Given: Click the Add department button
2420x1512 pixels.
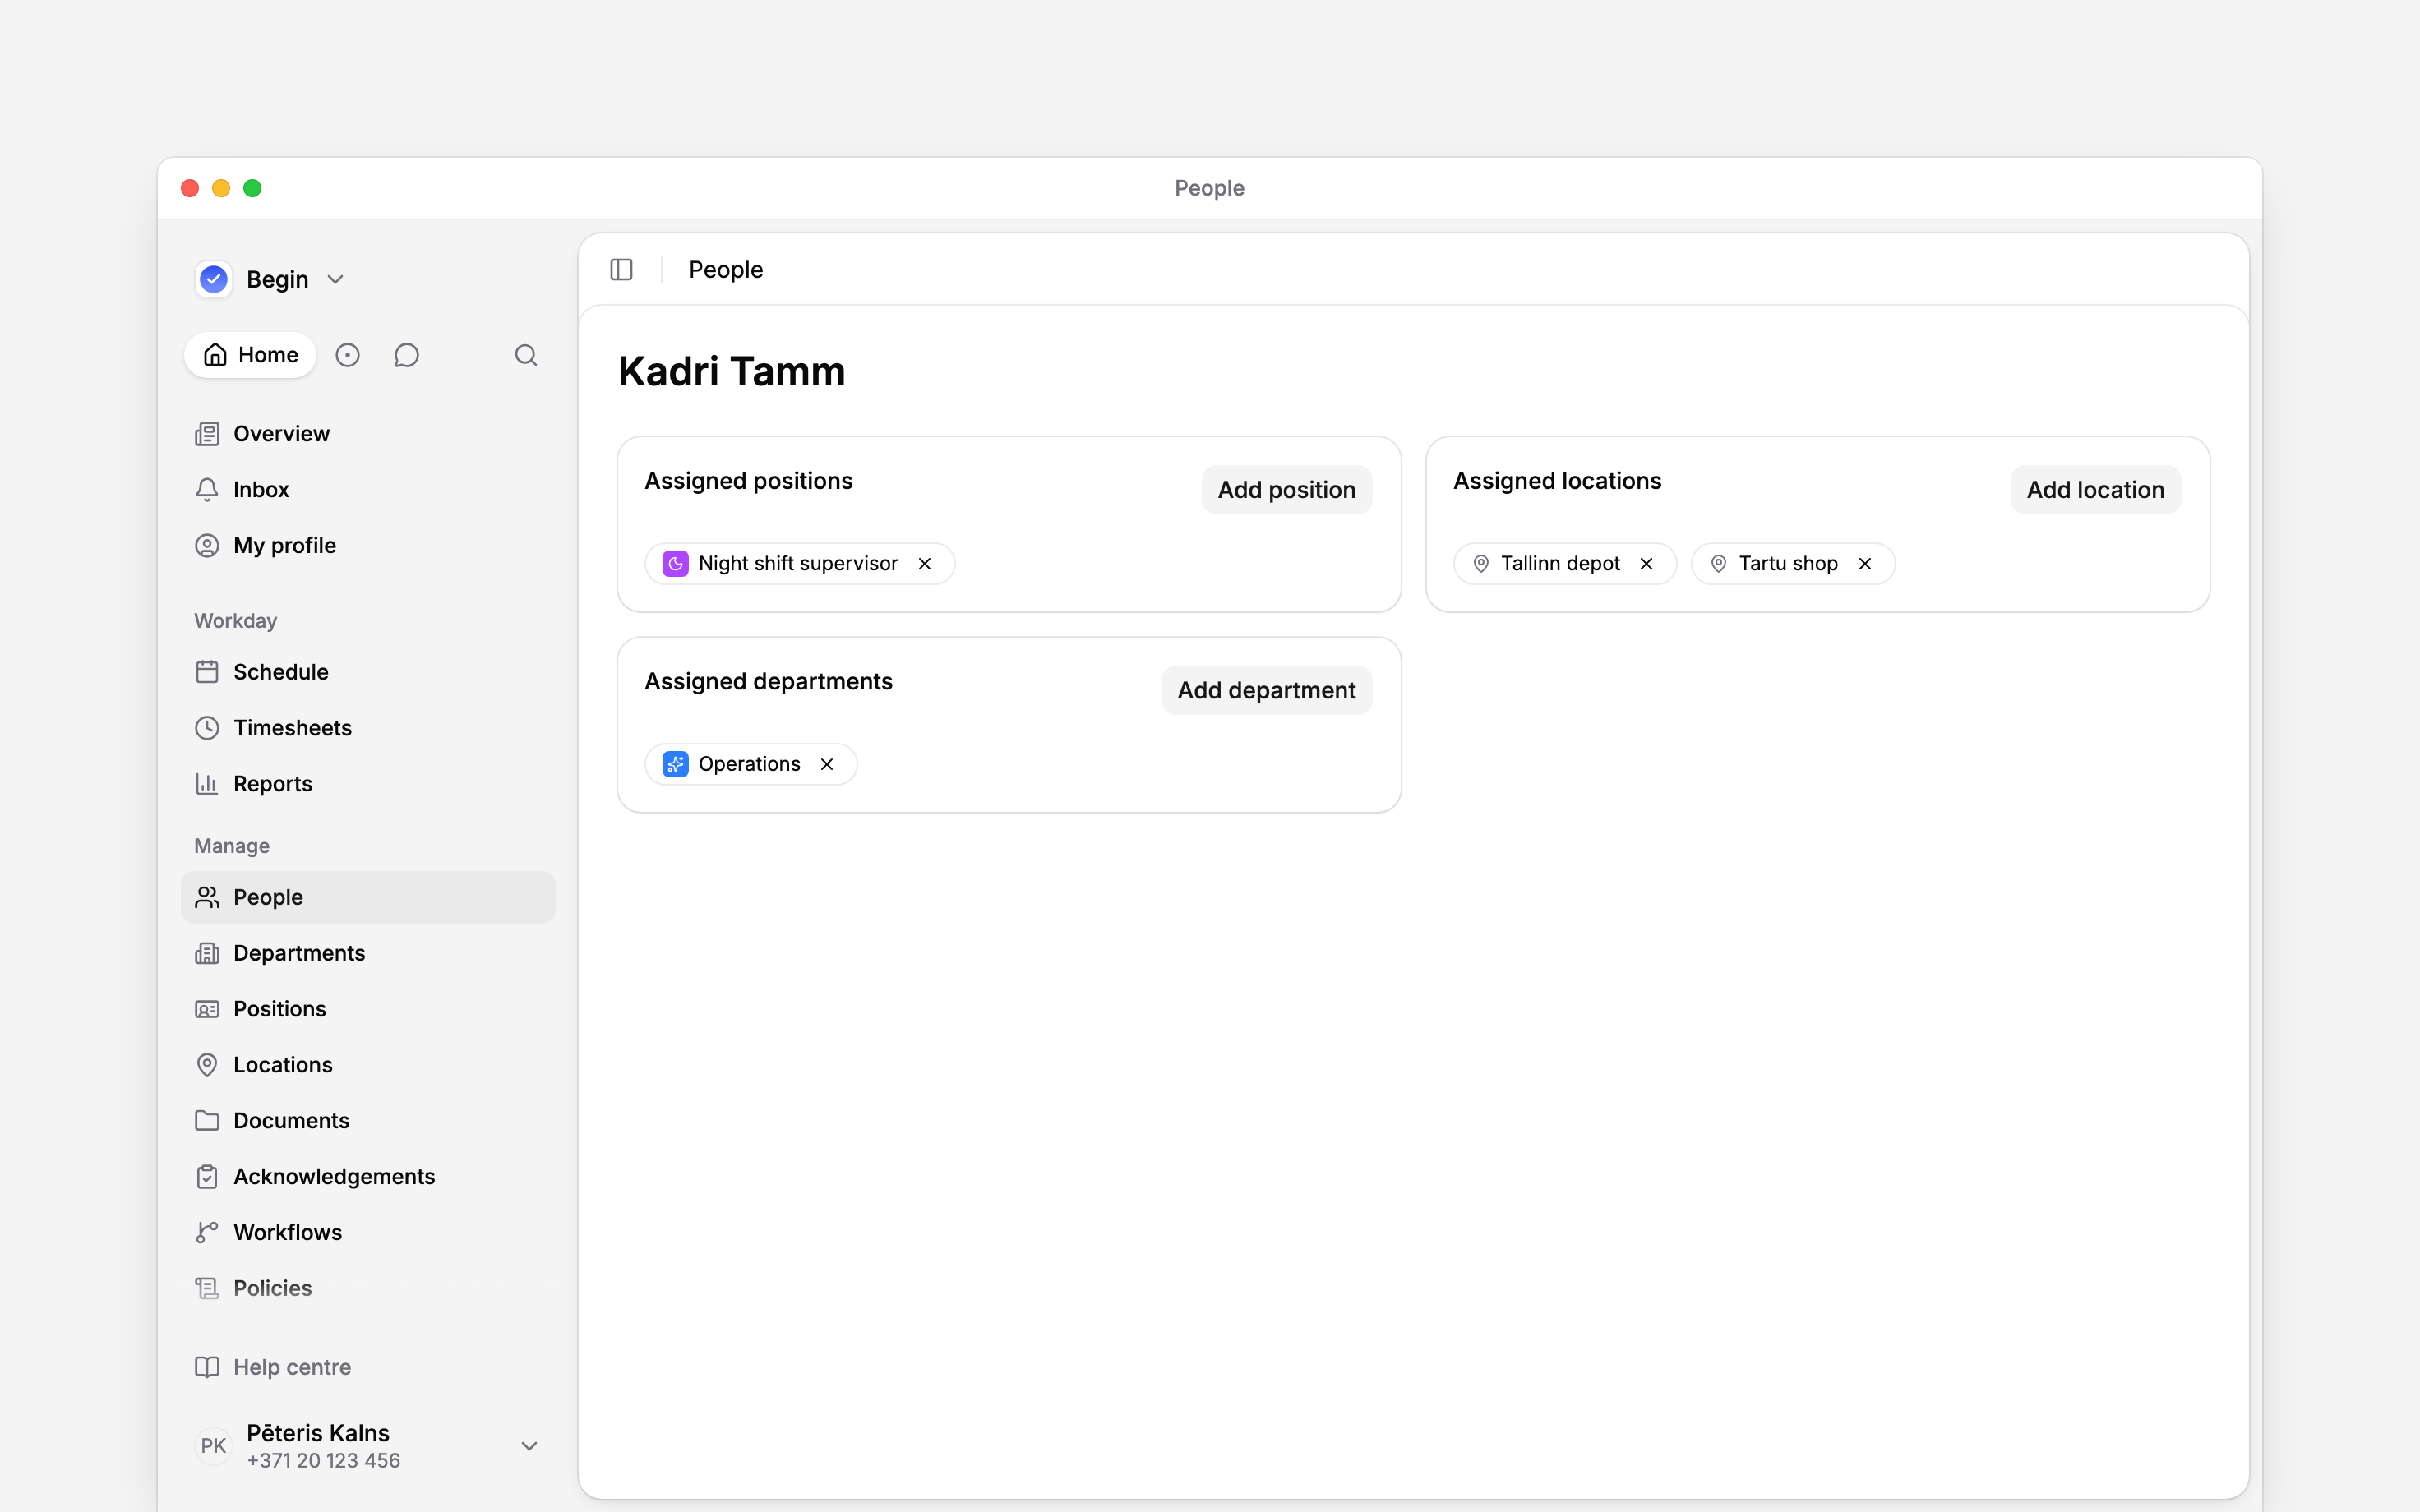Looking at the screenshot, I should (1266, 690).
